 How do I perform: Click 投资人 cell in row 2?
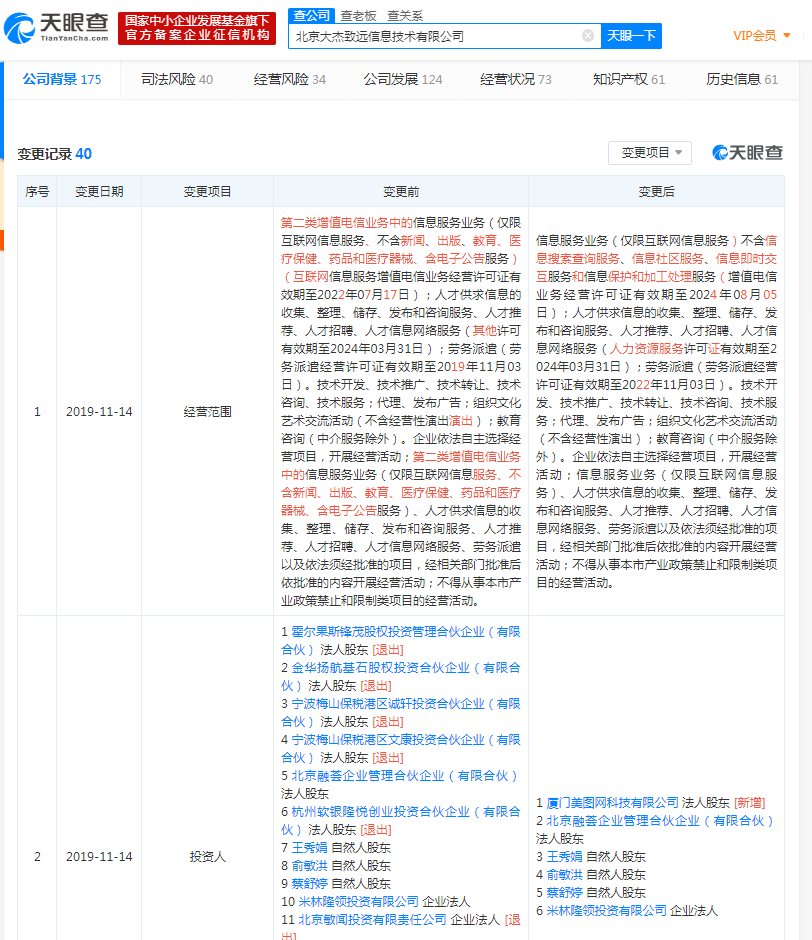tap(207, 857)
